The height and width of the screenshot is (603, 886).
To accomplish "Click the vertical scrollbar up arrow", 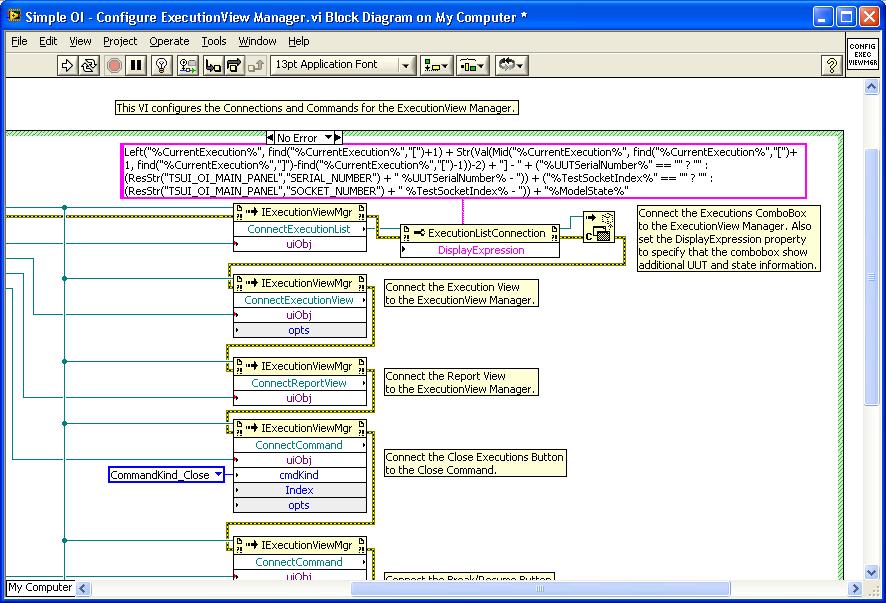I will pyautogui.click(x=871, y=86).
